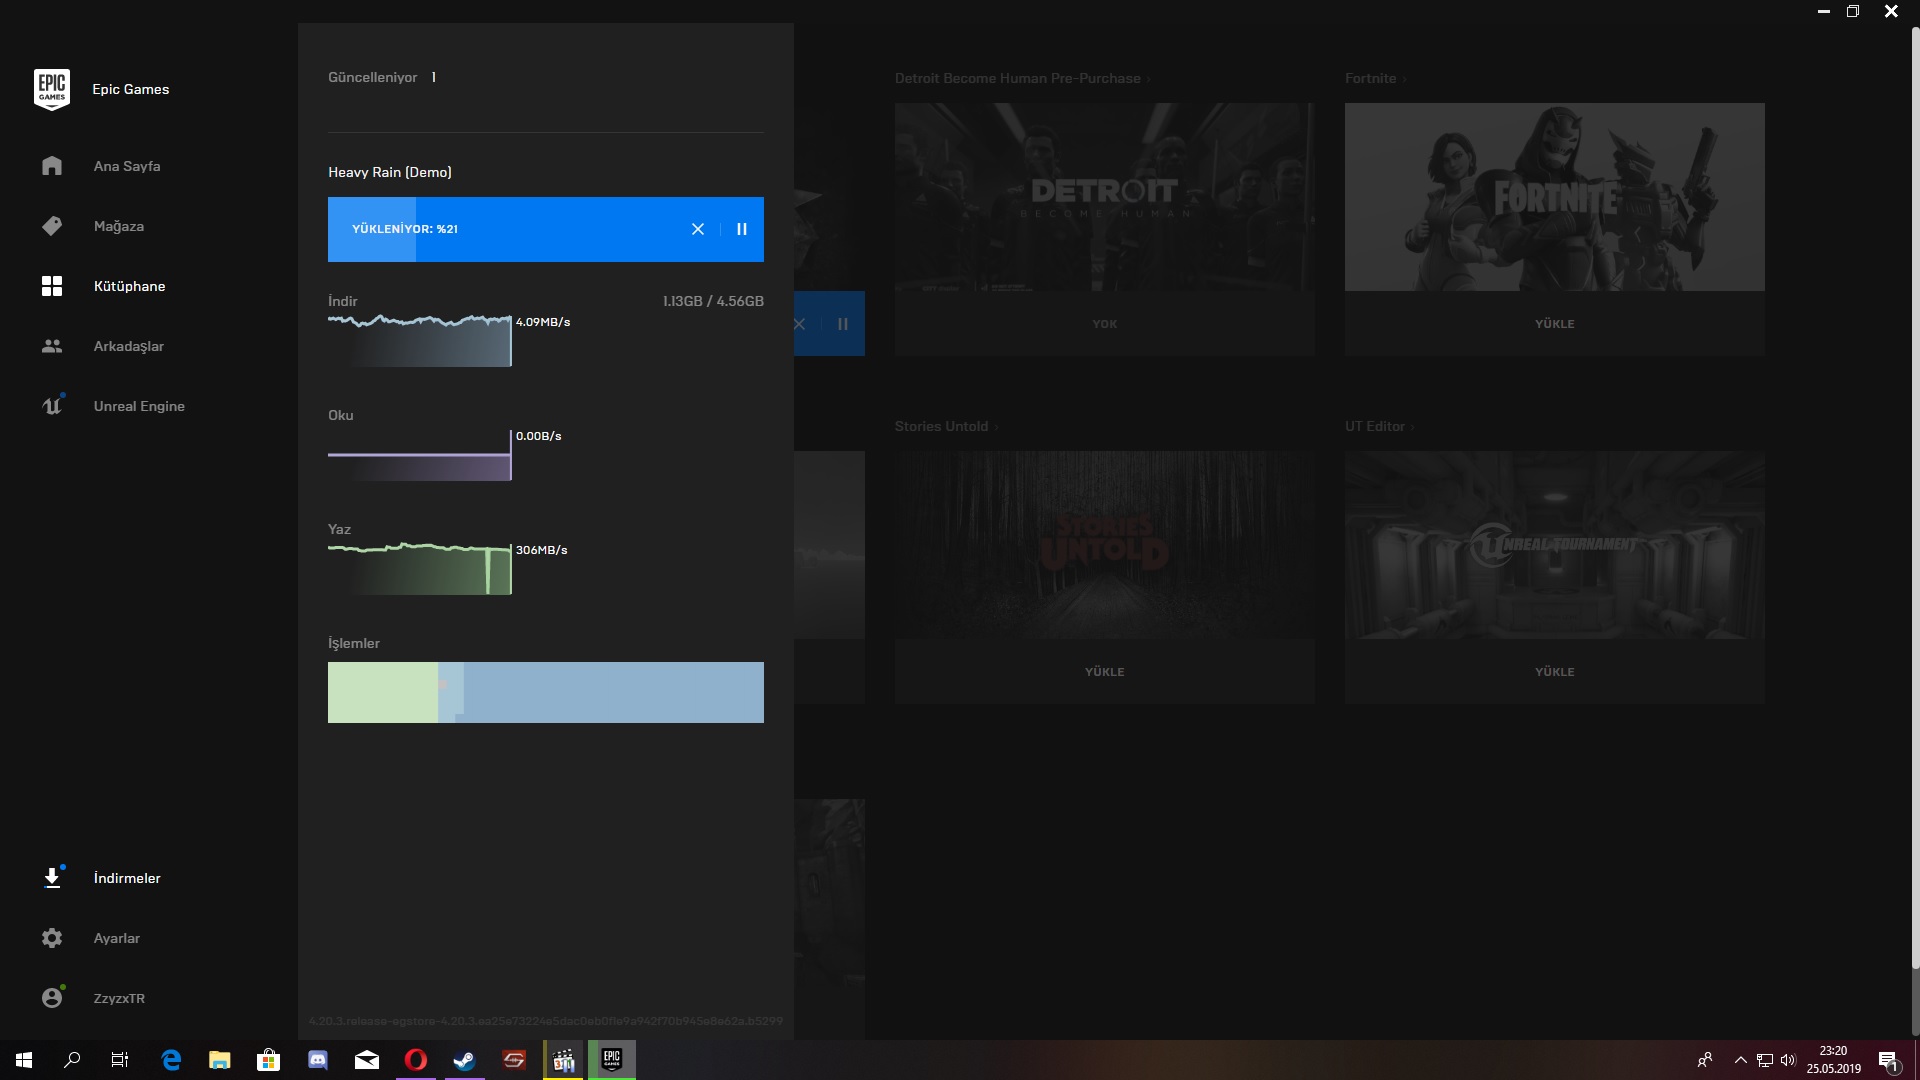
Task: Select the Detroit Become Human cover thumbnail
Action: tap(1105, 197)
